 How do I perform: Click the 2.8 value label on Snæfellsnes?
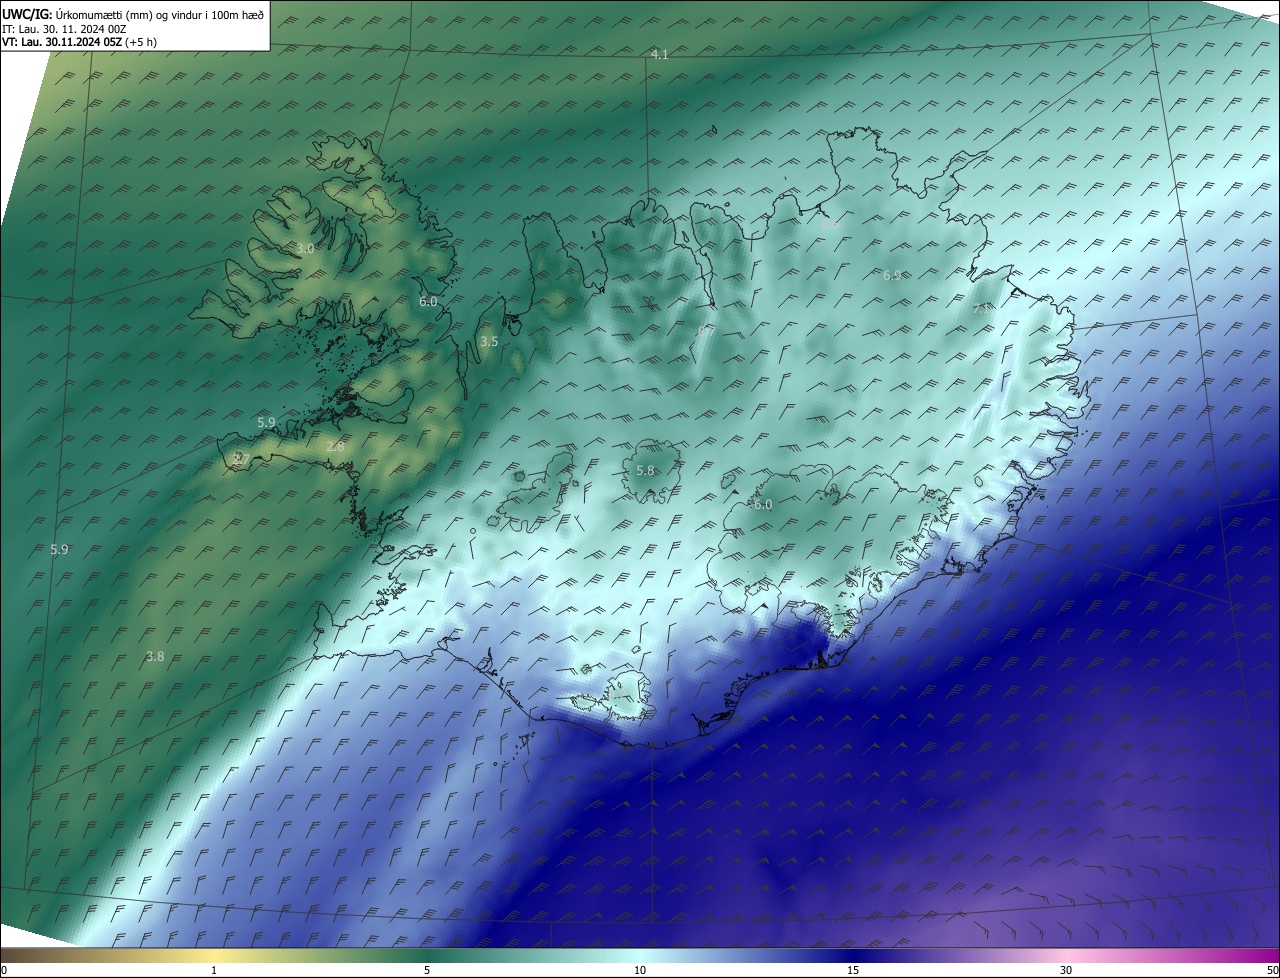(x=335, y=447)
